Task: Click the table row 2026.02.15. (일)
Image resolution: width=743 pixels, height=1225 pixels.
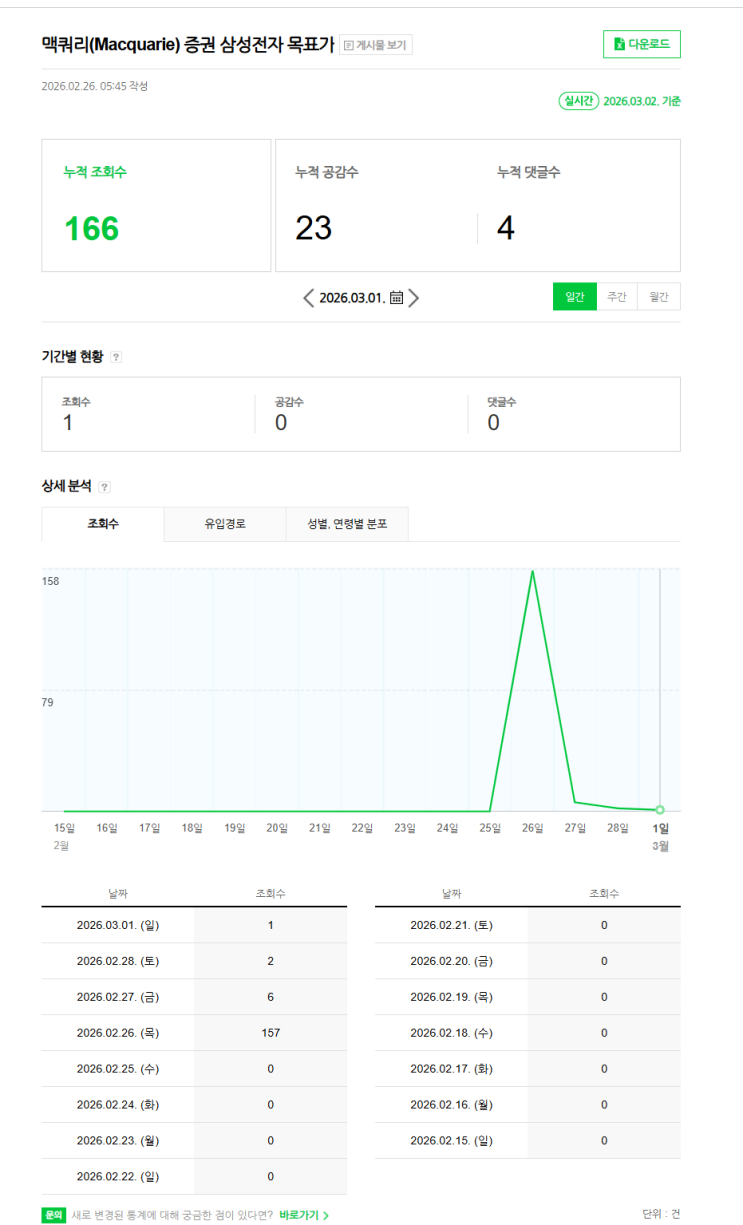Action: click(528, 1141)
